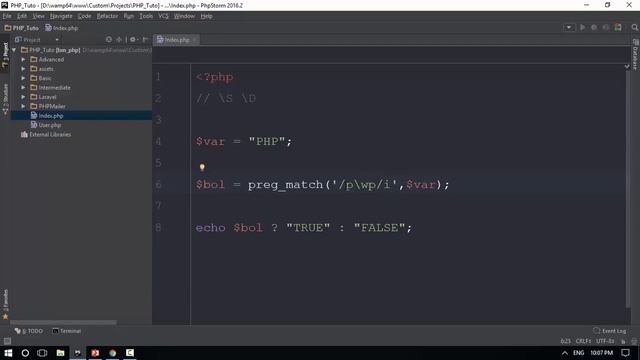The width and height of the screenshot is (640, 360).
Task: Toggle the Favorites tool window stripe button
Action: coord(5,304)
